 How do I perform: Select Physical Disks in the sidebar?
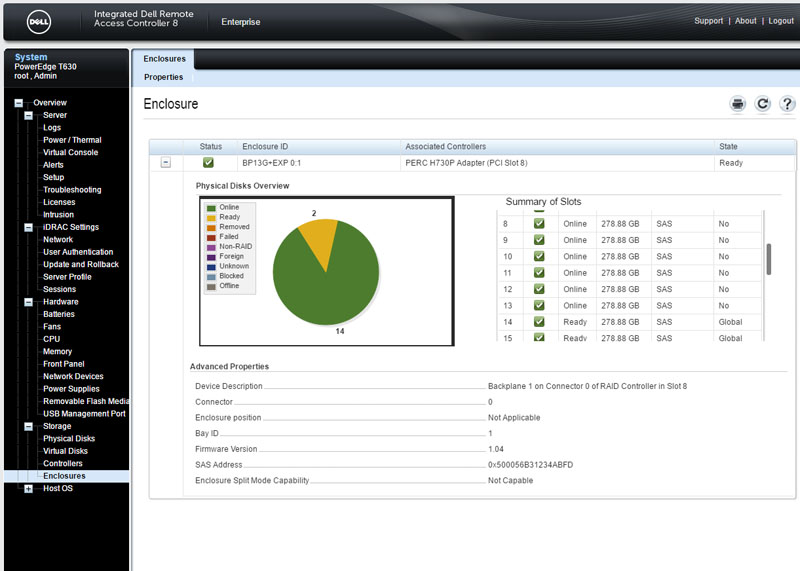69,439
